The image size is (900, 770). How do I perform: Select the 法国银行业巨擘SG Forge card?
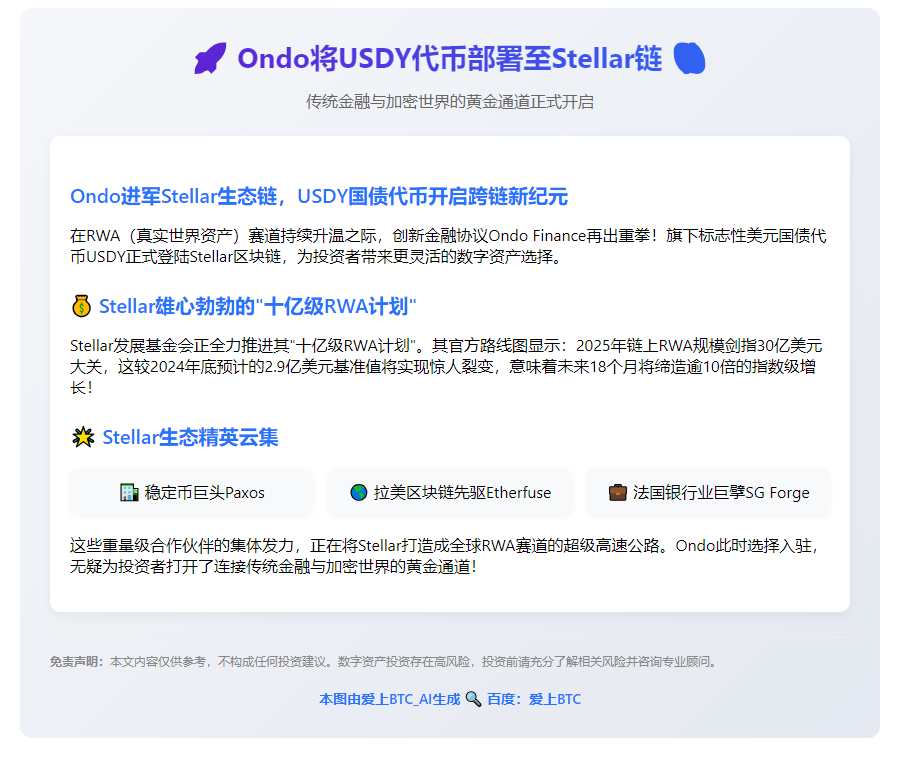pyautogui.click(x=708, y=492)
